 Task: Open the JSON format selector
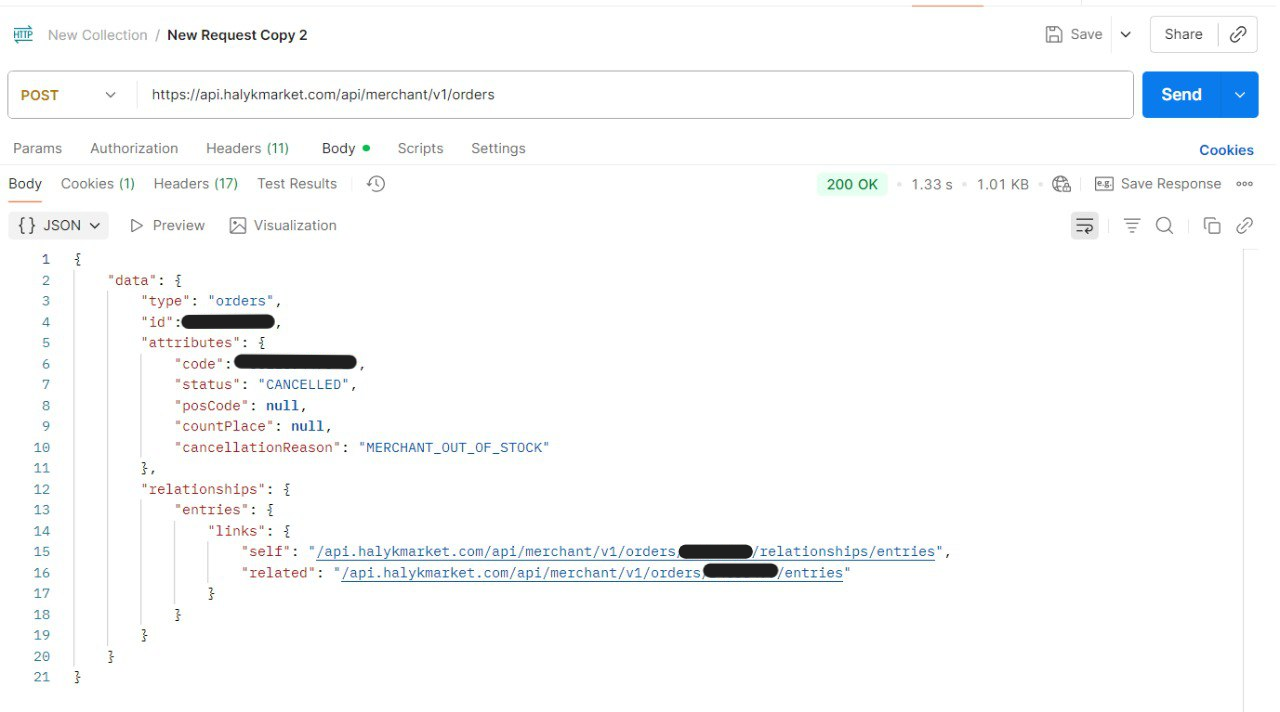(x=59, y=226)
